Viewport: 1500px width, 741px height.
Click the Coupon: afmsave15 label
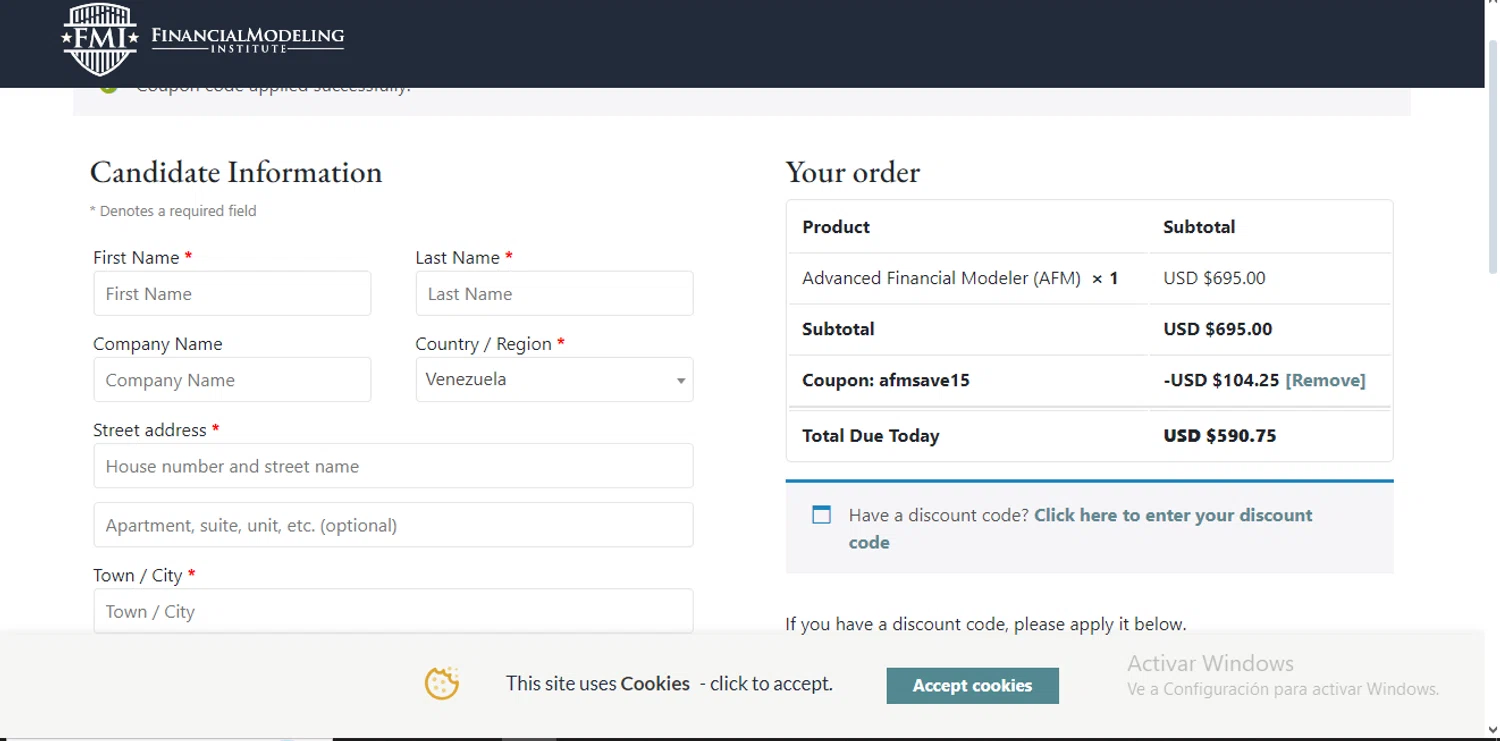[885, 380]
